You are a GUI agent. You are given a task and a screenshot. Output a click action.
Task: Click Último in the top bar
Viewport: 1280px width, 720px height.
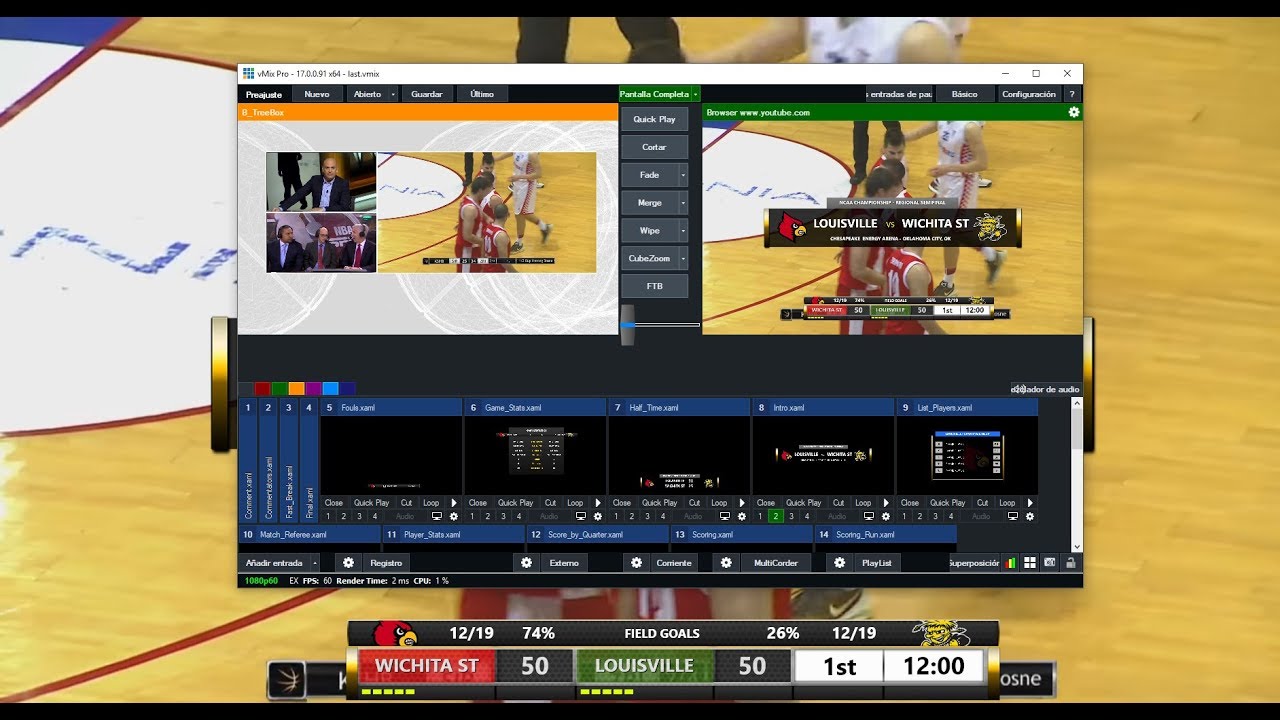482,94
